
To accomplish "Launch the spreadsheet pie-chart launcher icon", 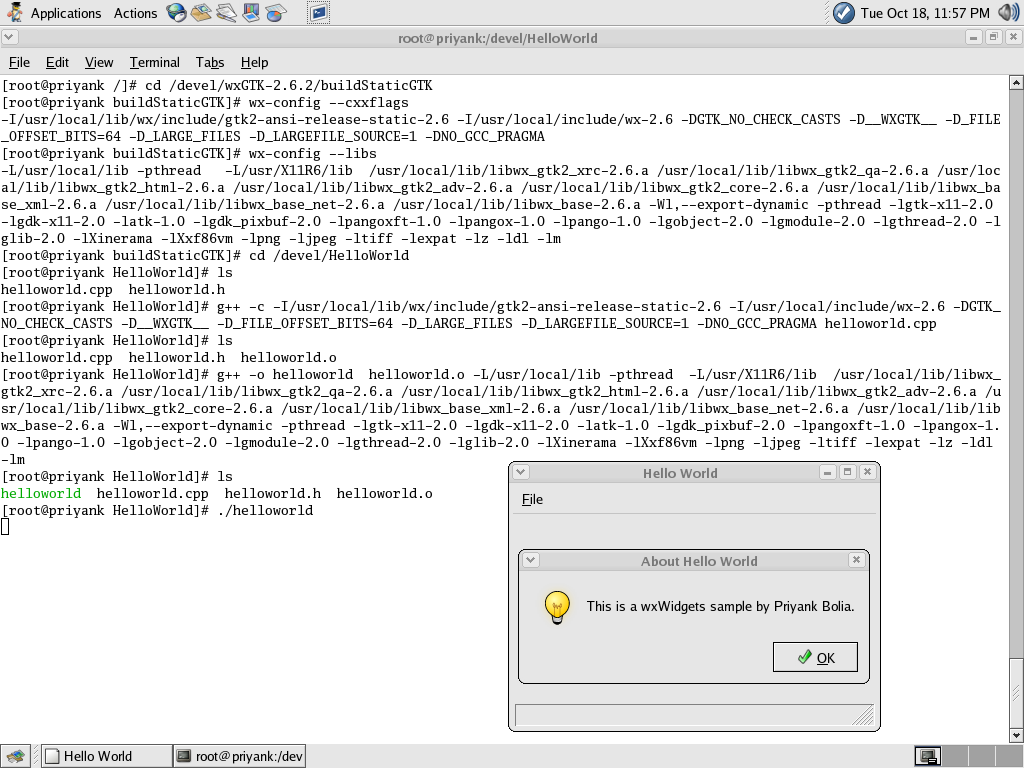I will pos(276,12).
